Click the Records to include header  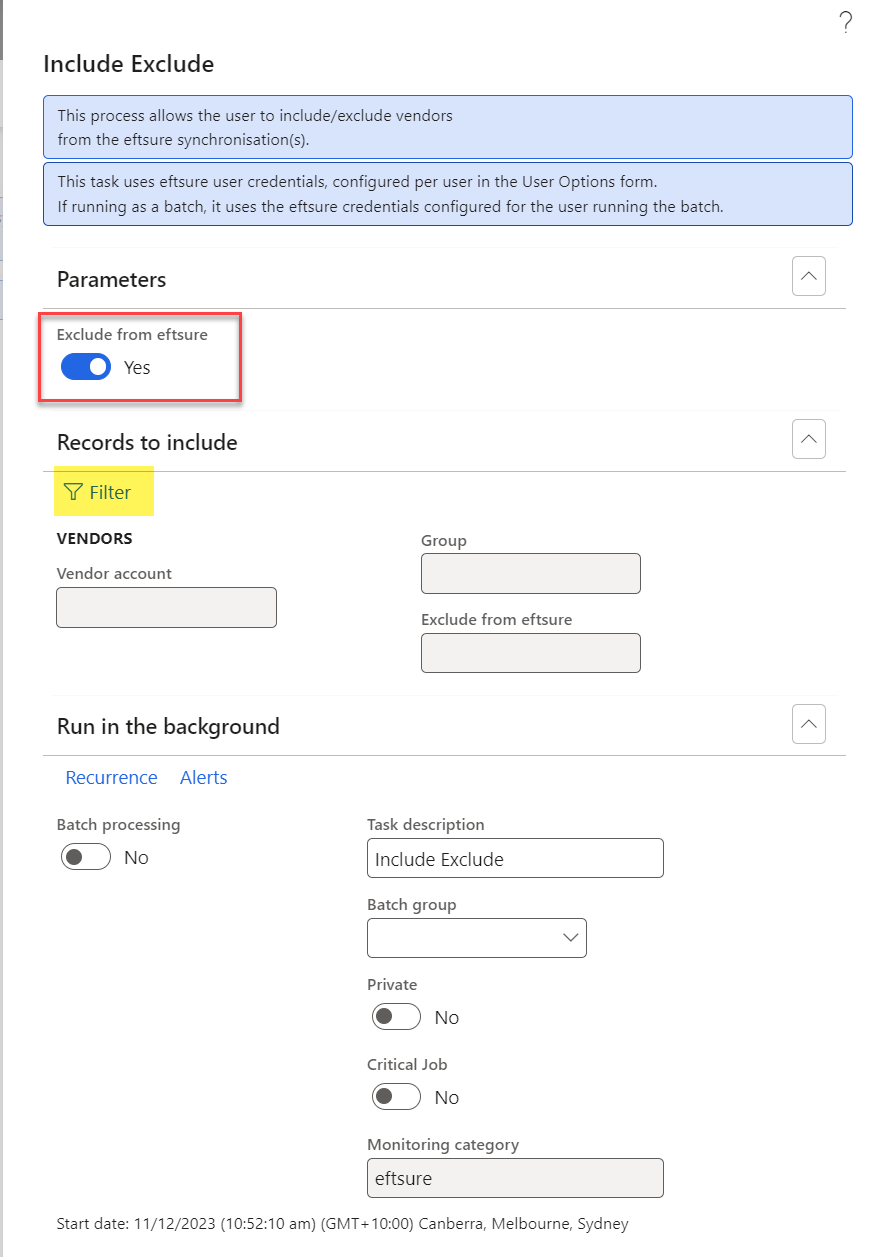(x=147, y=442)
